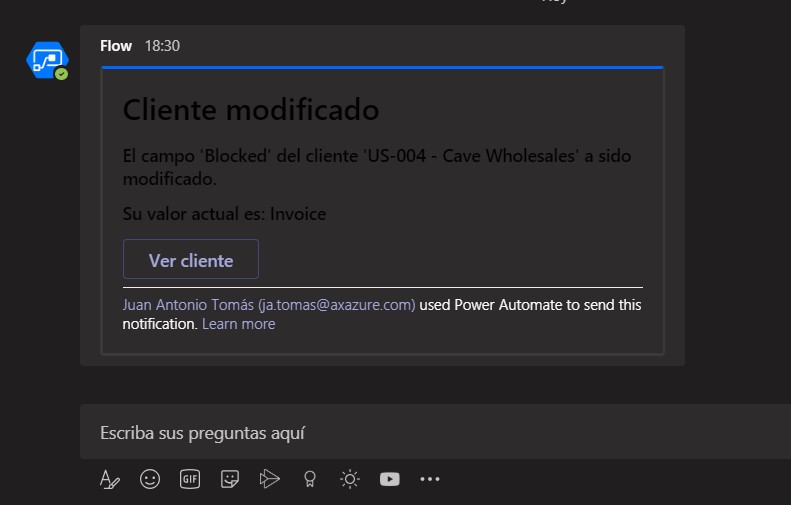The height and width of the screenshot is (505, 791).
Task: Click the Ver cliente button
Action: tap(191, 259)
